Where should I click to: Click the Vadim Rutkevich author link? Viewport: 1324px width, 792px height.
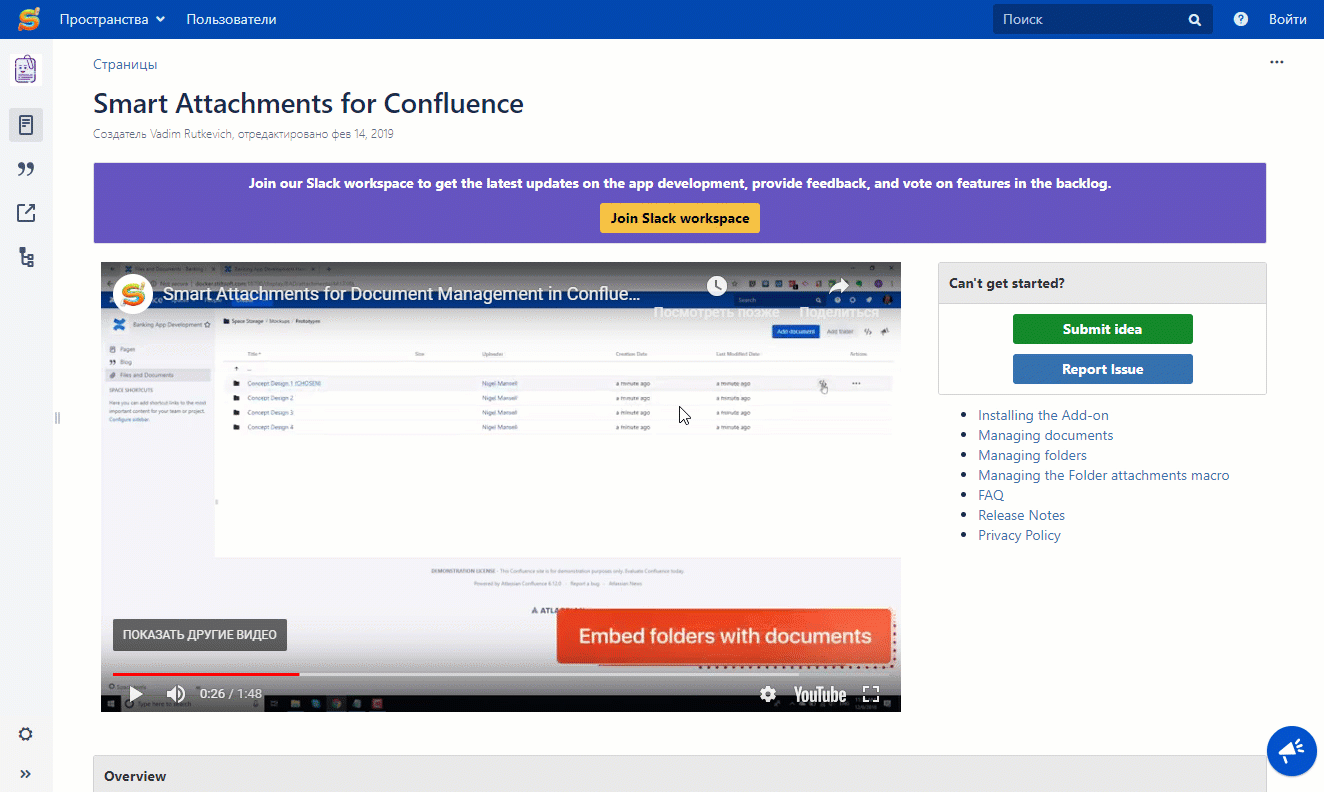(x=192, y=134)
